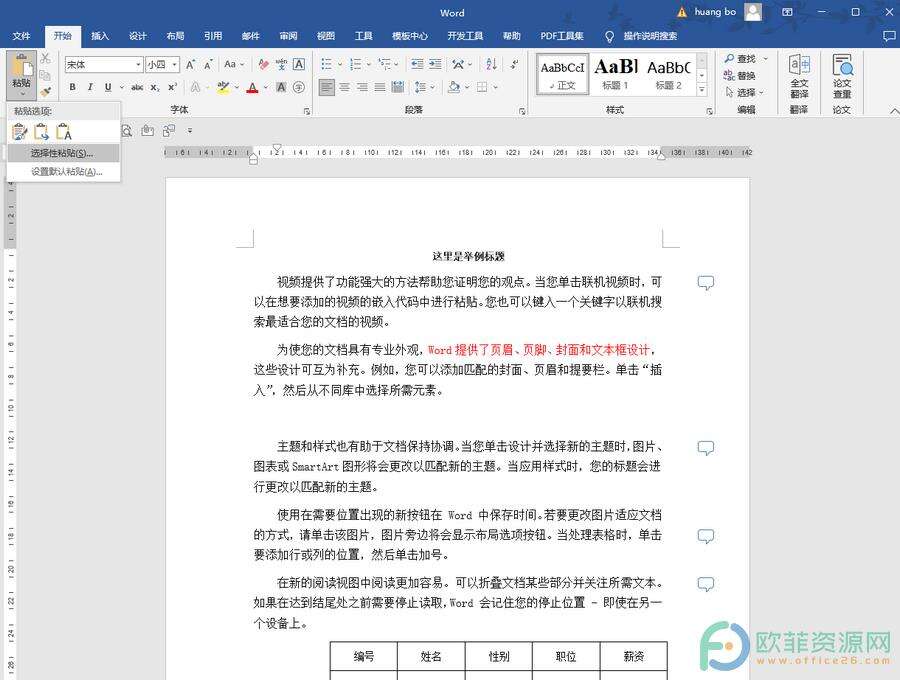Click the paragraph shading paint bucket
900x680 pixels.
pos(455,87)
